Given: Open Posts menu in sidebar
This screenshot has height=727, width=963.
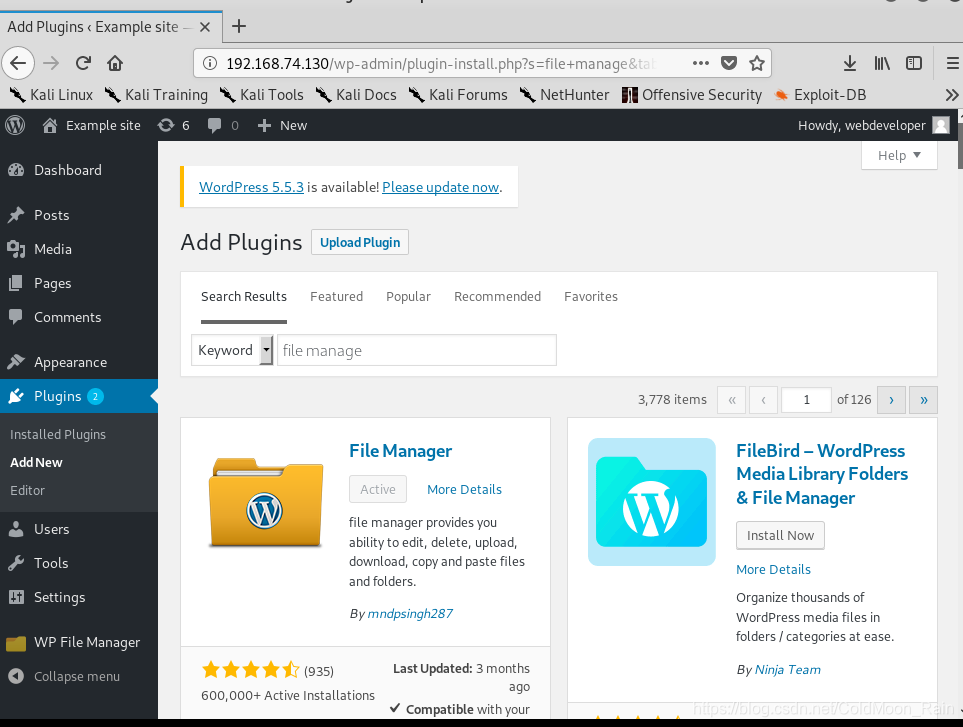Looking at the screenshot, I should [x=79, y=215].
